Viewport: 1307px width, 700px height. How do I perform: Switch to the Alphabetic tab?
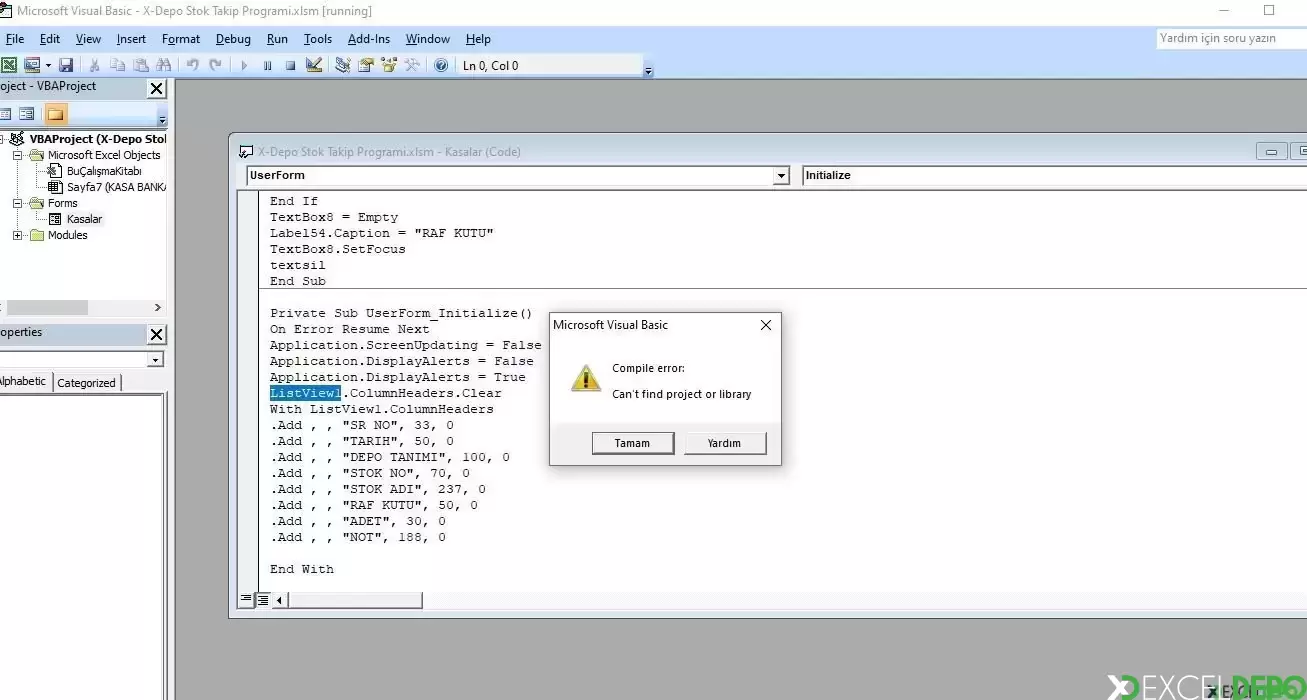click(22, 381)
